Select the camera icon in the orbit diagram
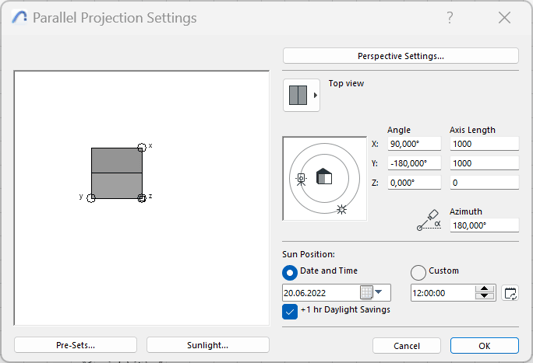 (301, 179)
